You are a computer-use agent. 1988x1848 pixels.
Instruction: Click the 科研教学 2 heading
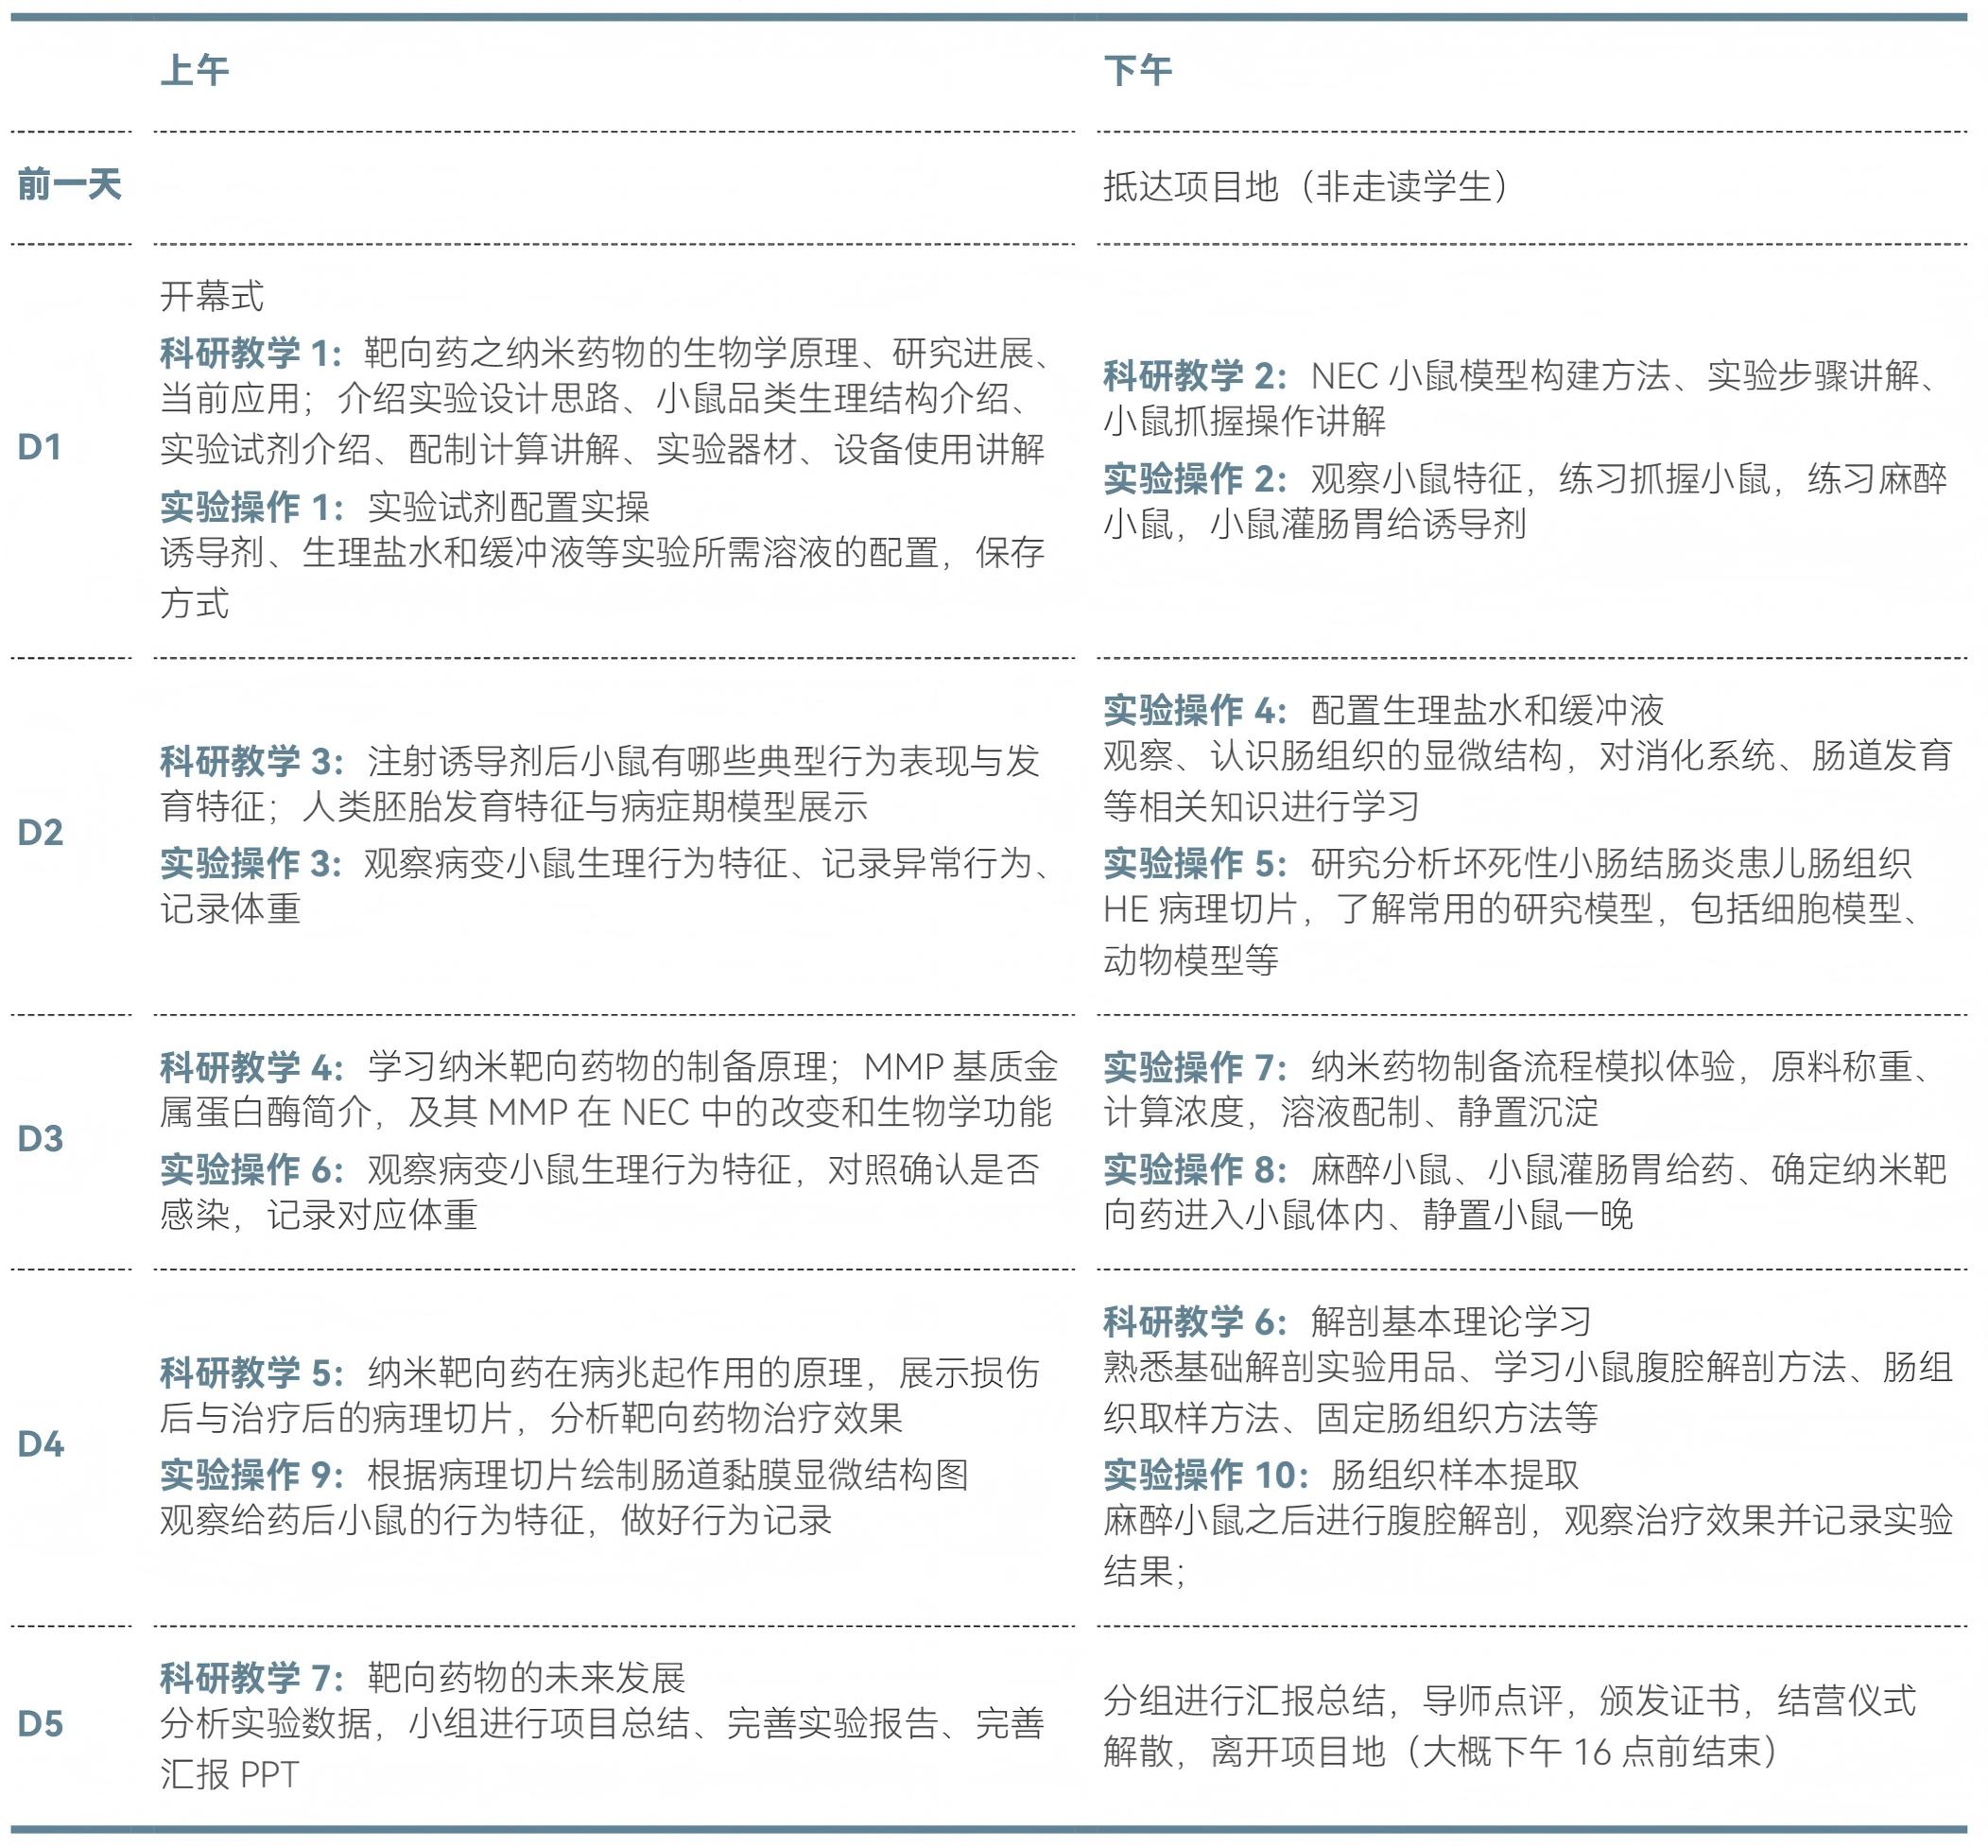[x=1194, y=376]
